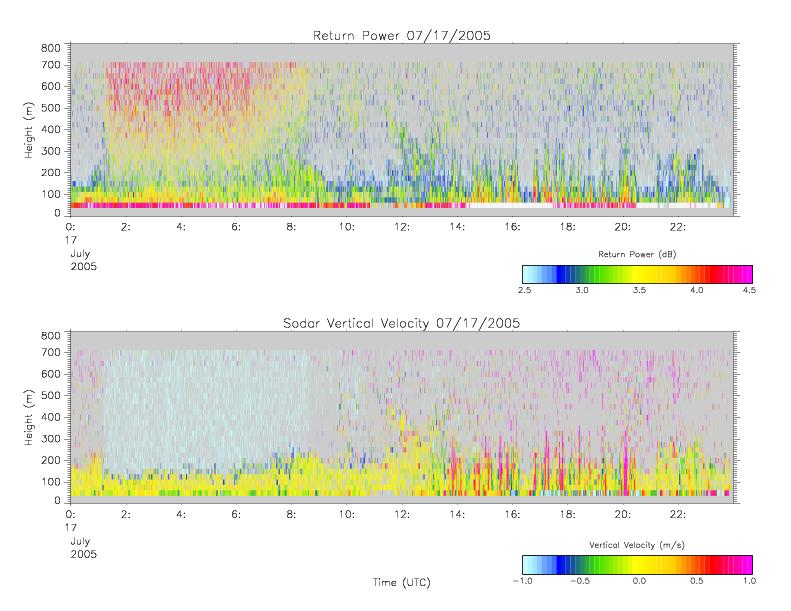Click the "8:" time tick under Vertical Velocity plot
This screenshot has height=611, width=791.
pyautogui.click(x=292, y=515)
